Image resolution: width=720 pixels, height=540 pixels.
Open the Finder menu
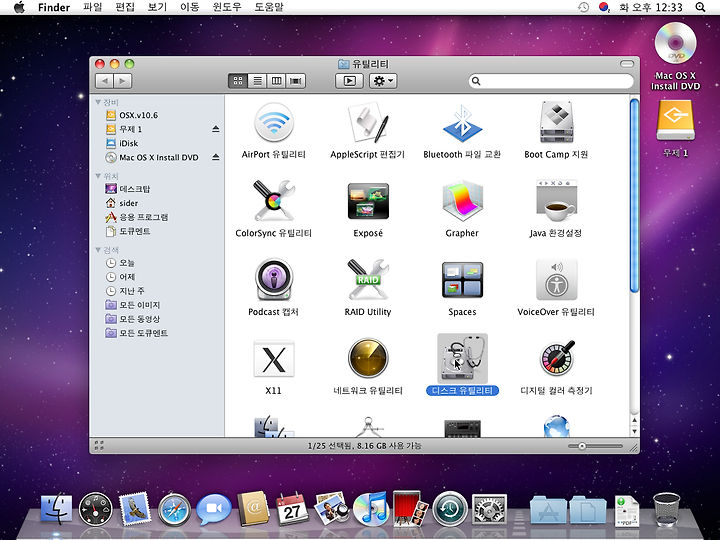point(54,7)
